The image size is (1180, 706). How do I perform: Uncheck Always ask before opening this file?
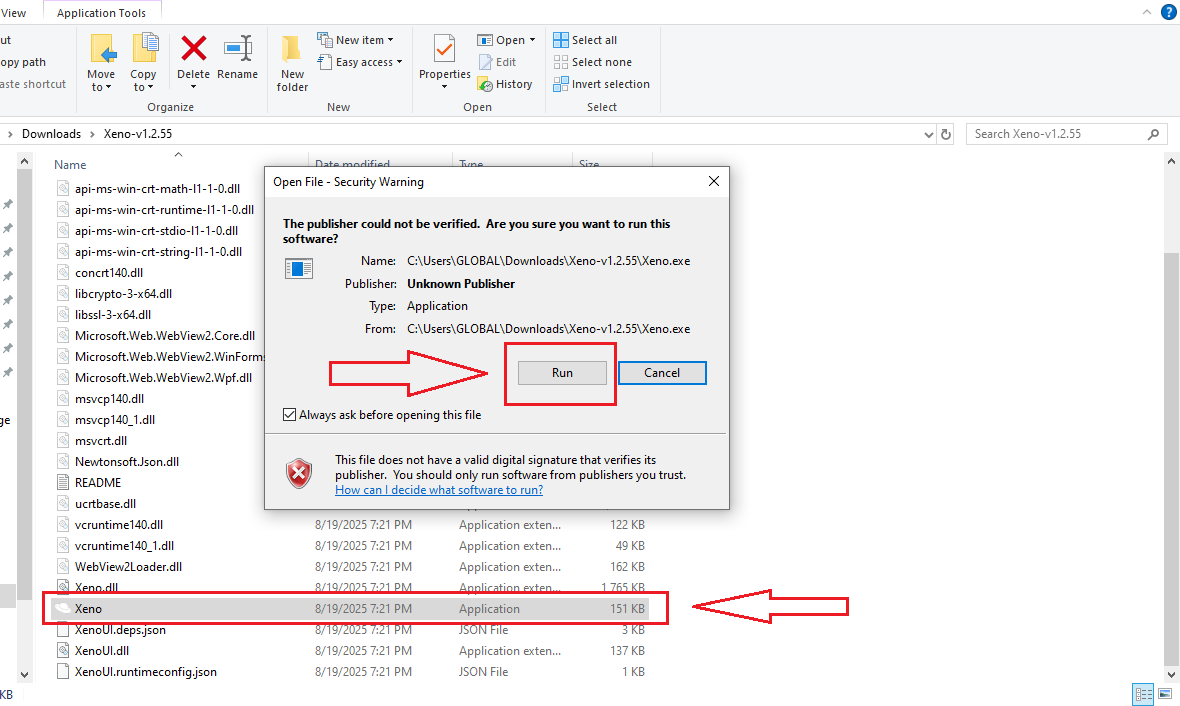pos(289,415)
